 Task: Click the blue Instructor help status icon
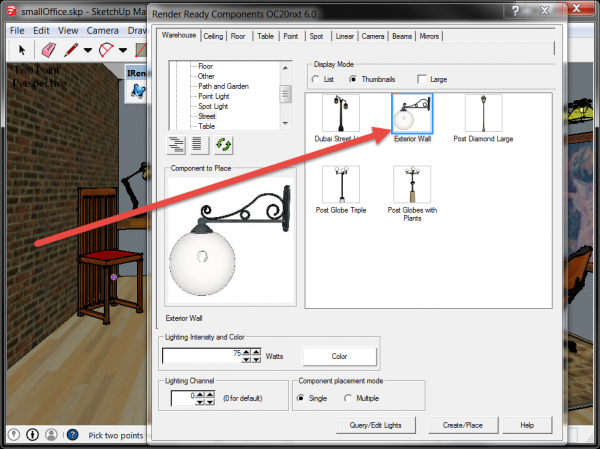point(73,434)
